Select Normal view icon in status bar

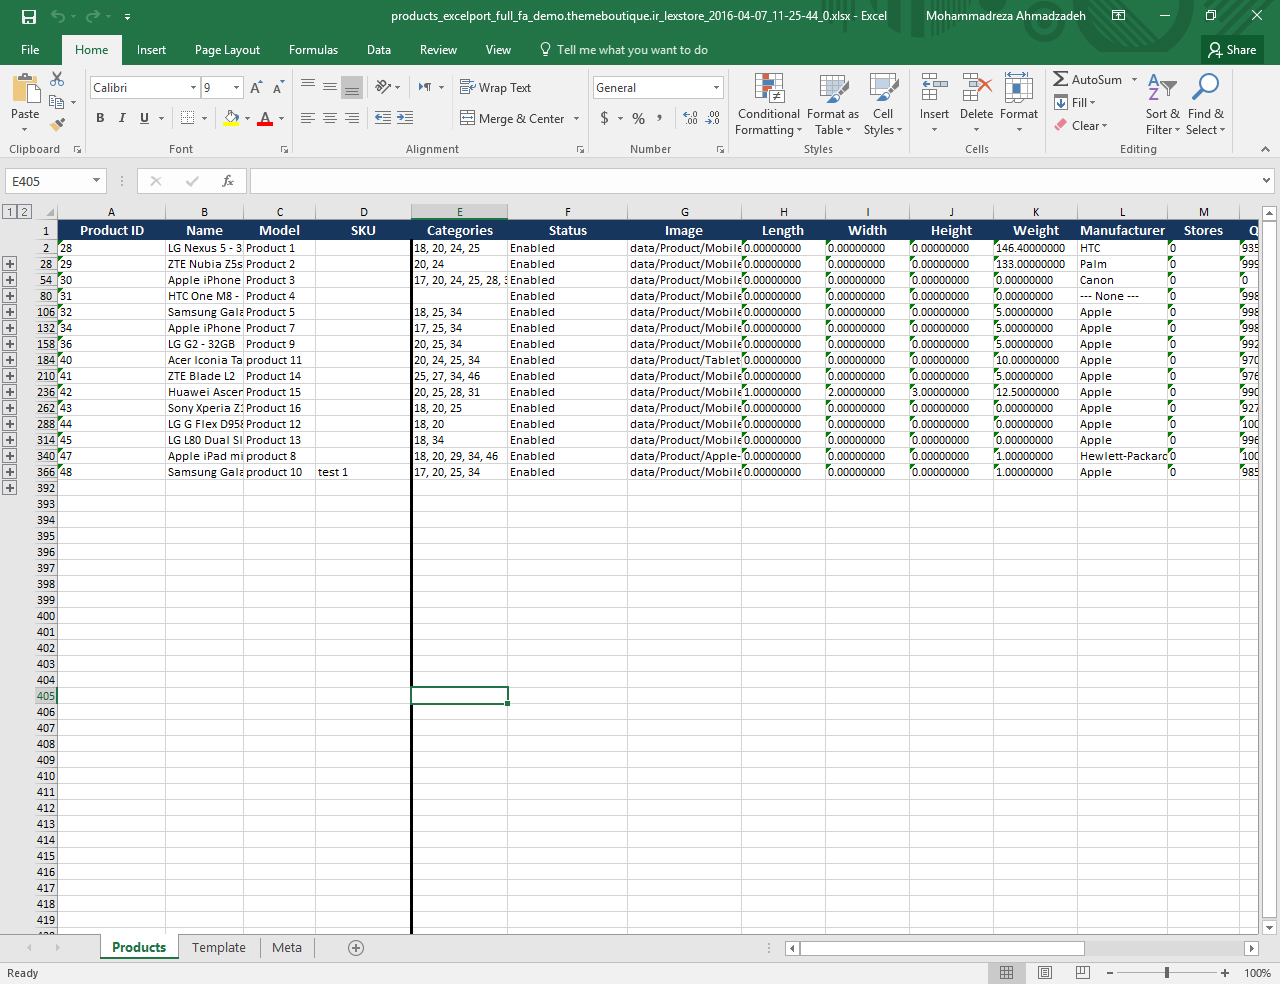click(x=1007, y=973)
